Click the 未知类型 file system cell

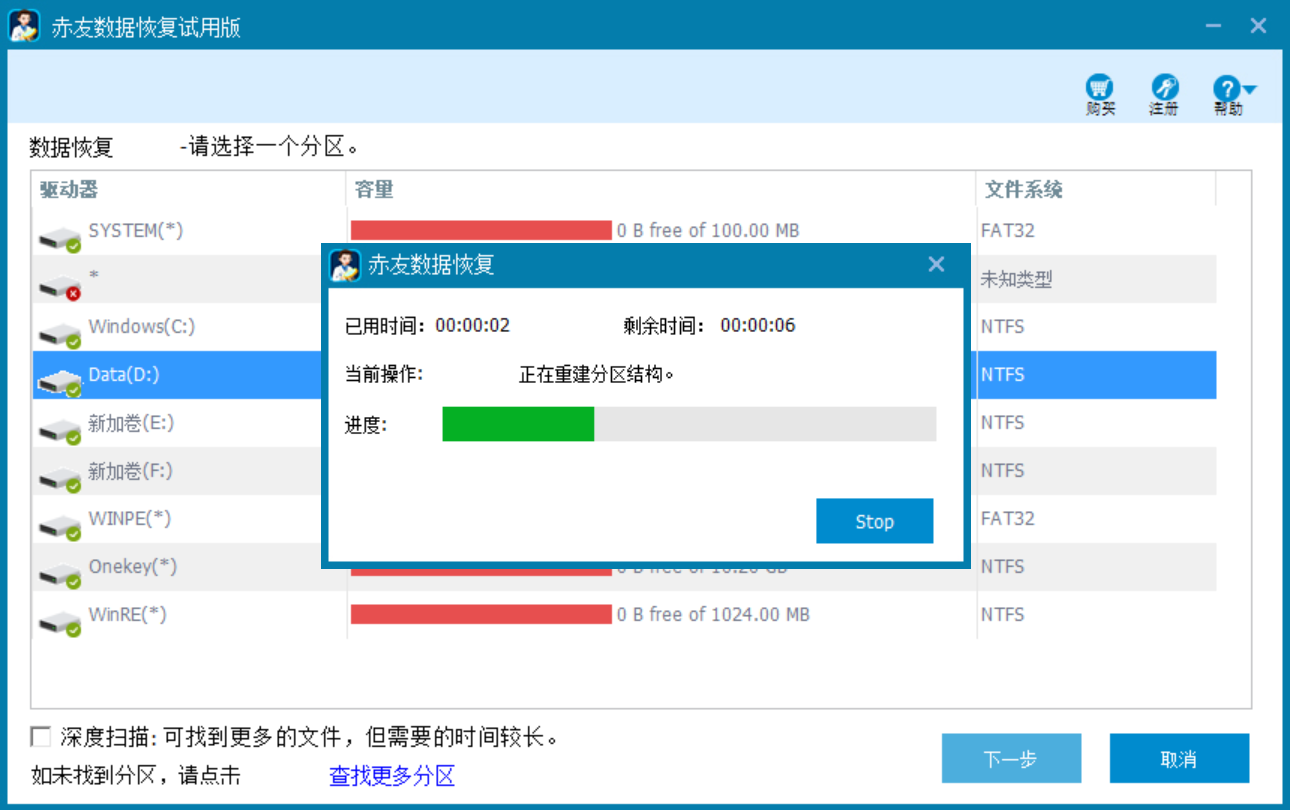pyautogui.click(x=1016, y=279)
